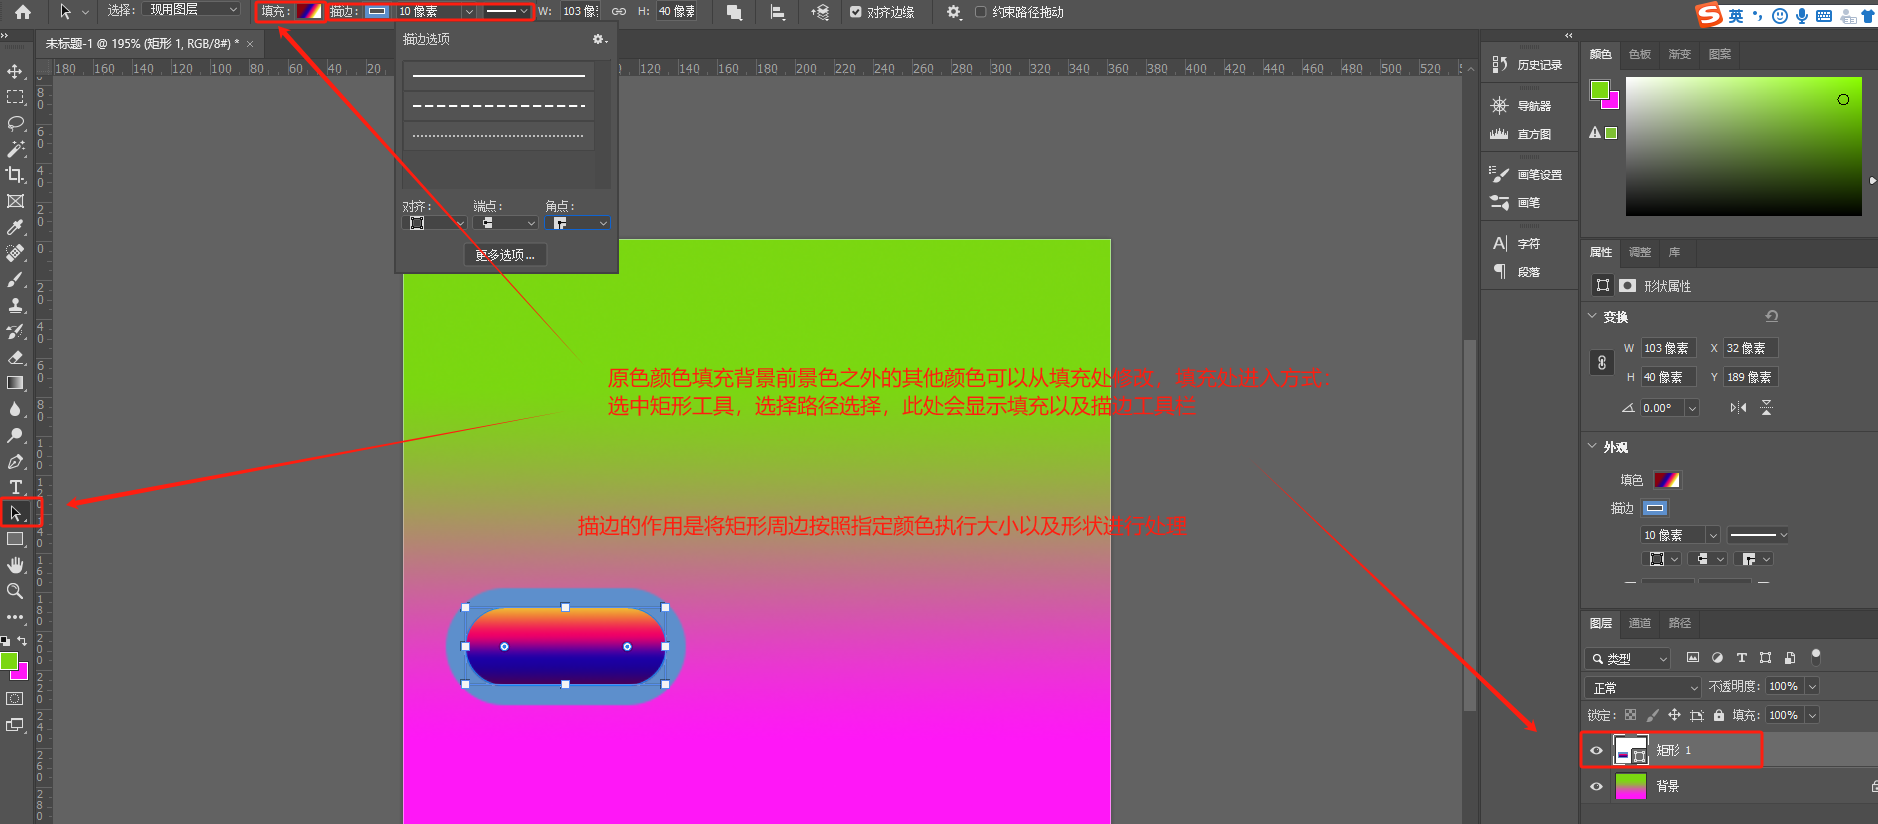1878x824 pixels.
Task: Hide the 矩形 1 layer
Action: coord(1596,750)
